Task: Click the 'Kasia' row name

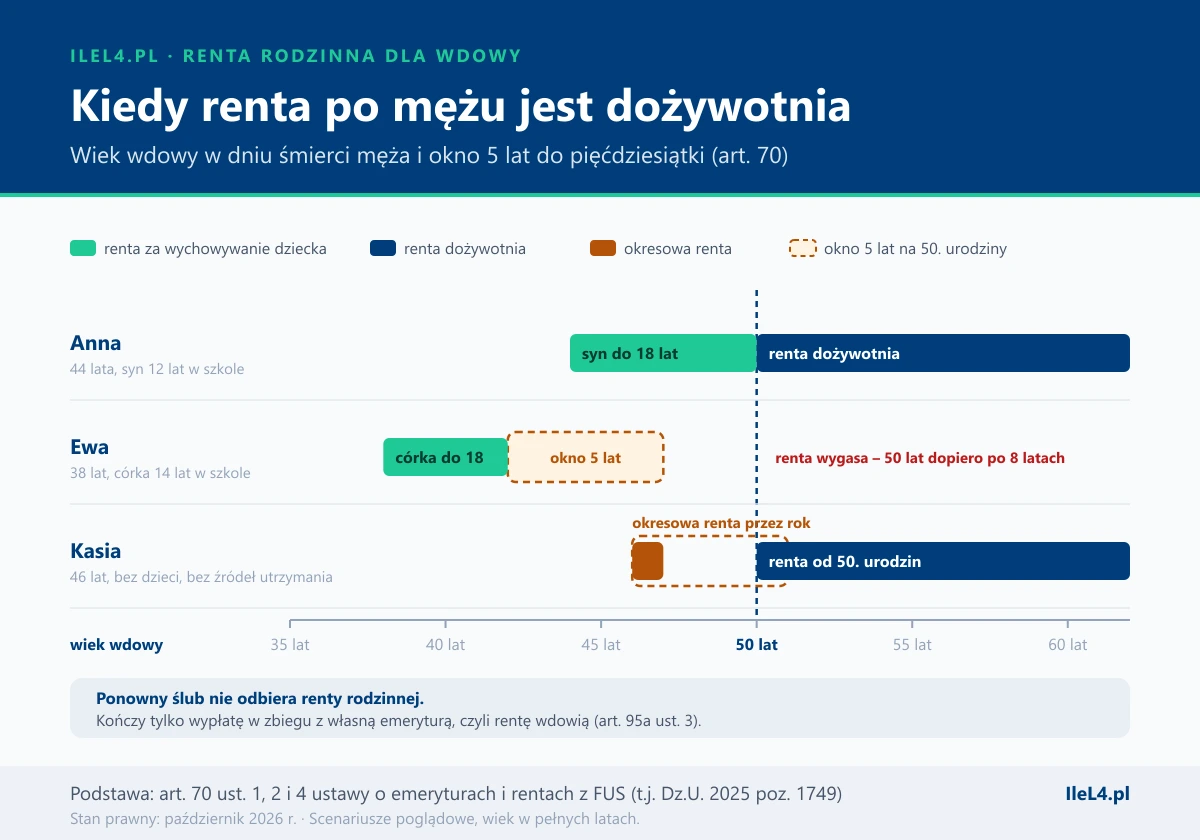Action: [96, 551]
